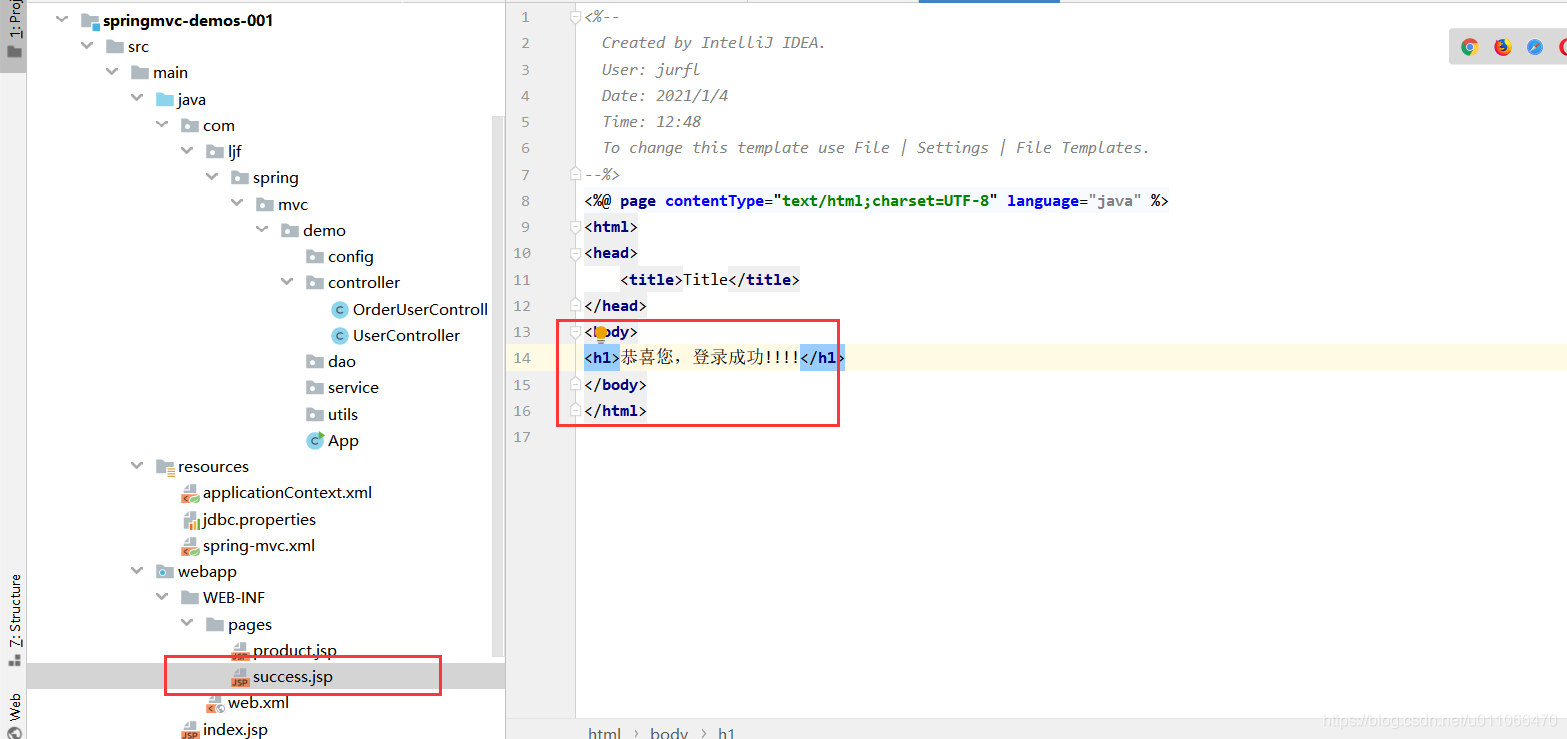The image size is (1567, 739).
Task: Collapse the springmvc-demos-001 project root
Action: pos(61,19)
